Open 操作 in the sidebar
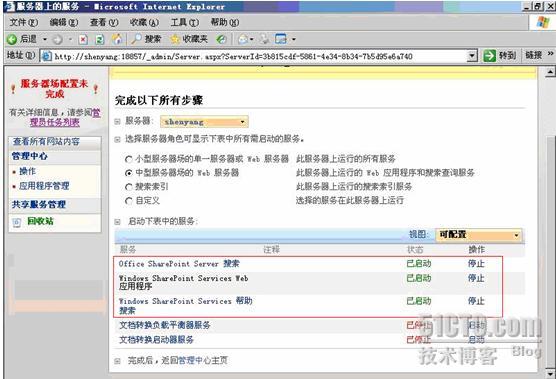 [x=27, y=171]
